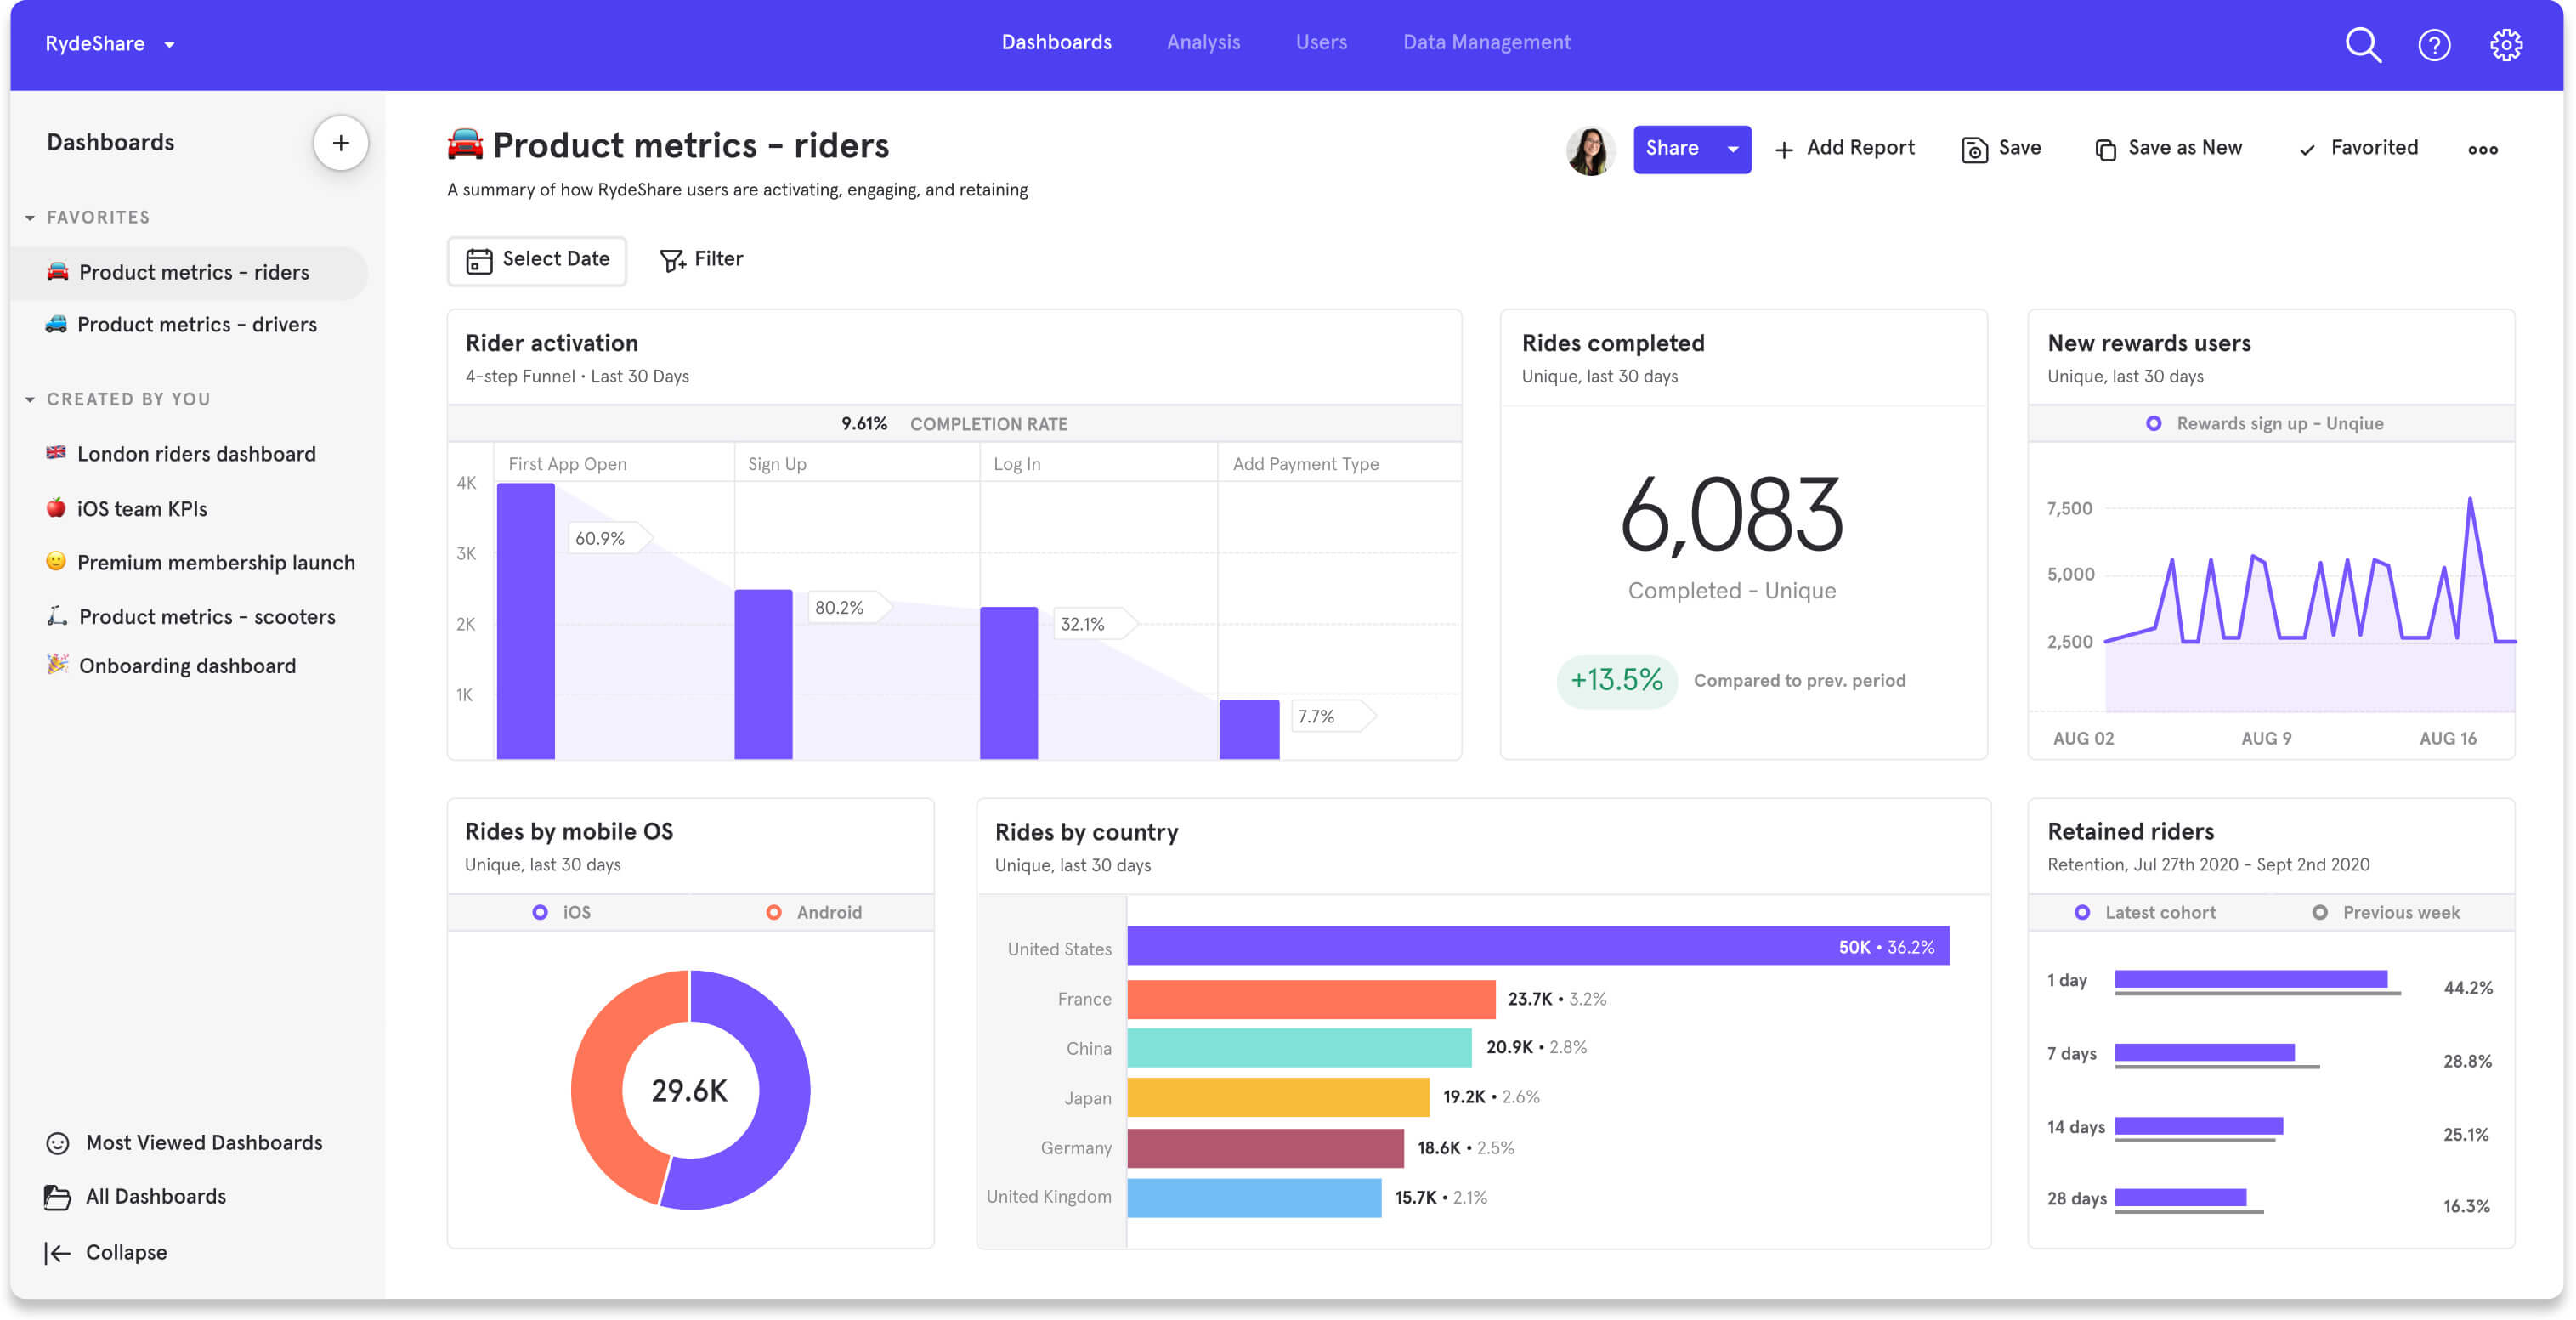Select the Rewards sign up - Unqiue radio button
The image size is (2576, 1320).
tap(2156, 423)
